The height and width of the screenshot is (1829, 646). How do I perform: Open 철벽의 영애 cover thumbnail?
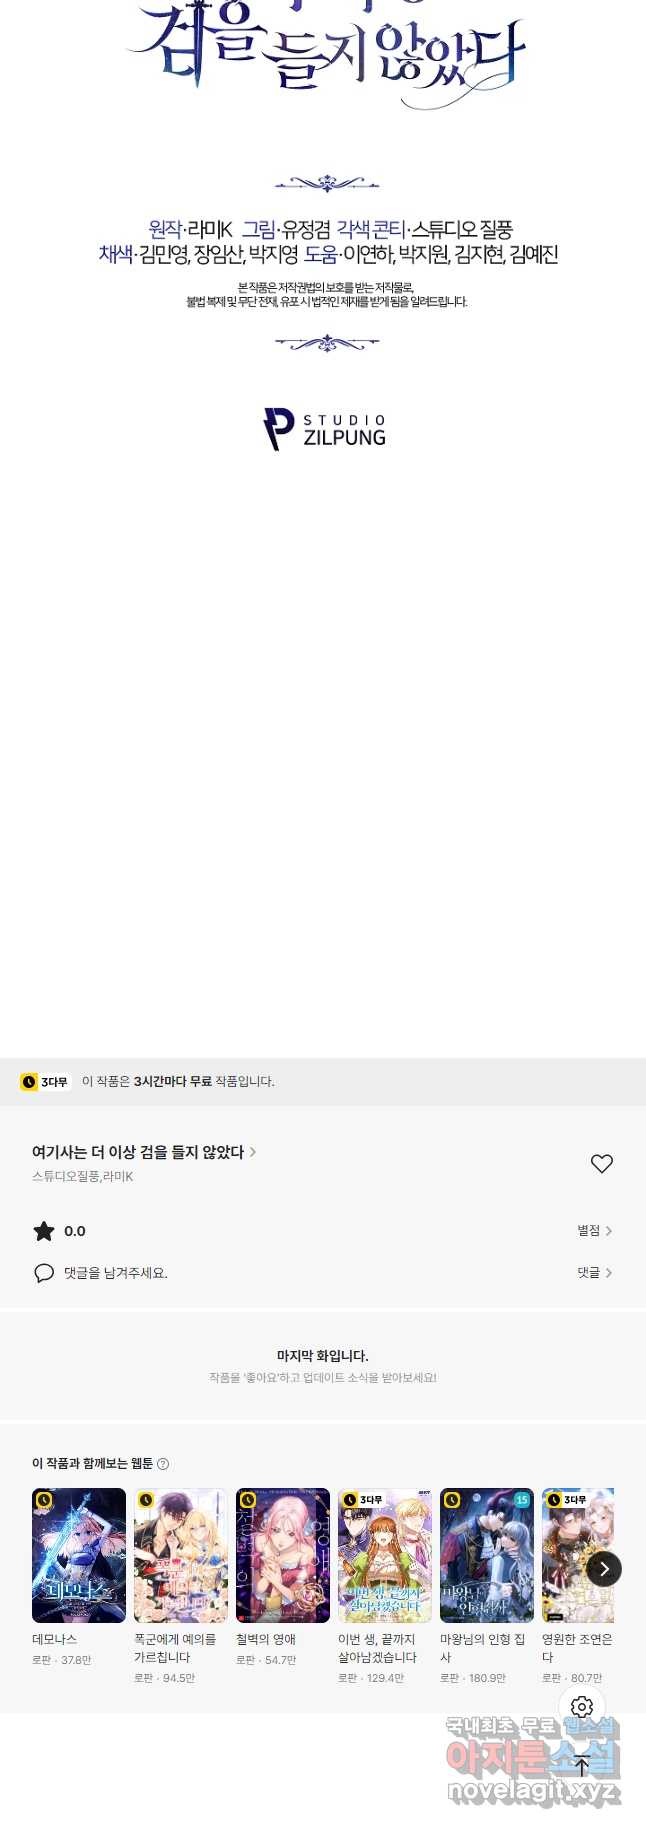click(x=283, y=1555)
